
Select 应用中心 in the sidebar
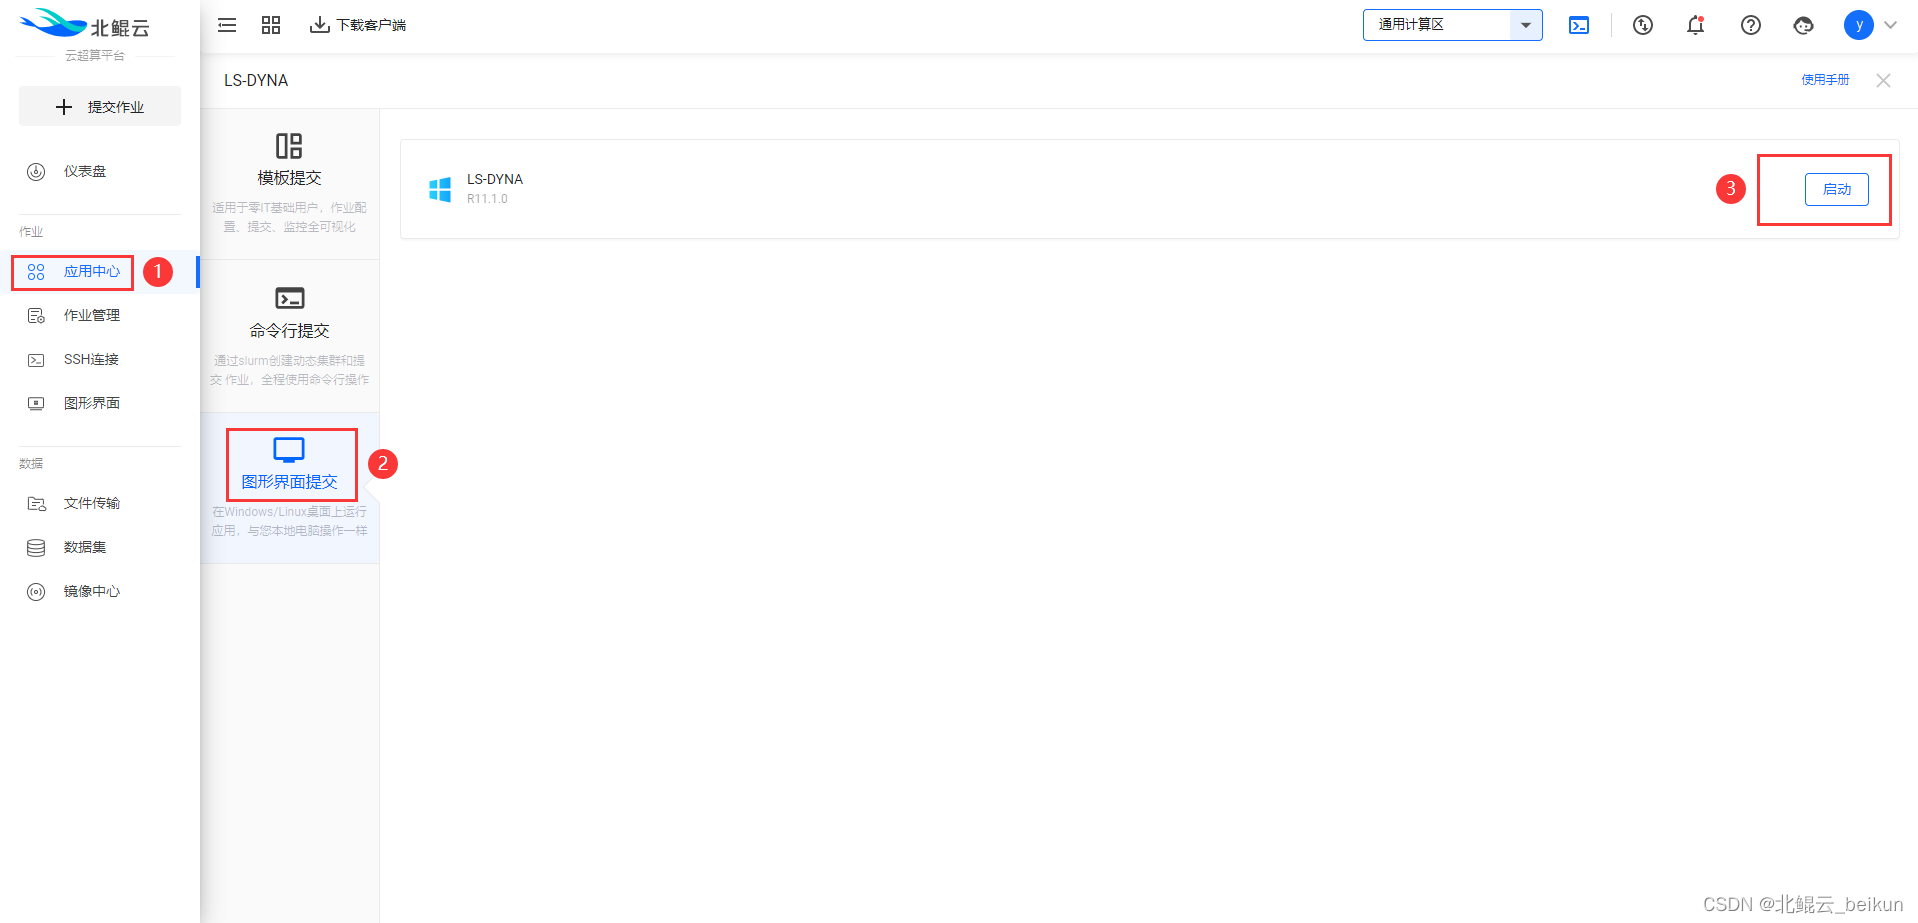100,271
